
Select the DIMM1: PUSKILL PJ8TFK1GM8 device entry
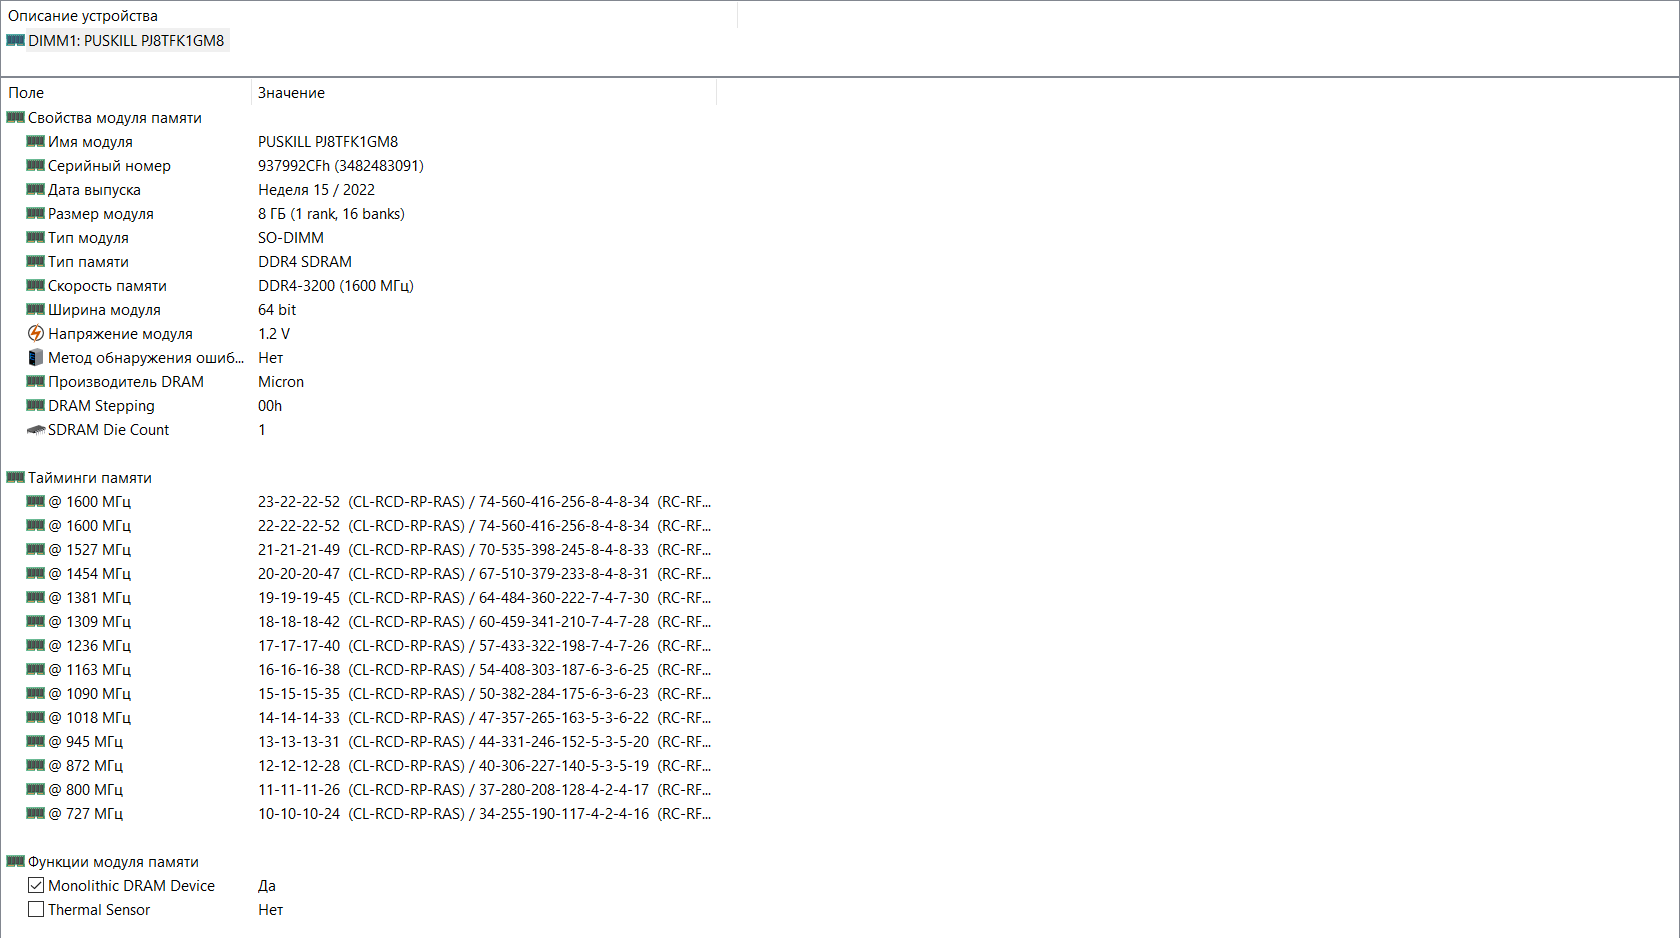coord(116,40)
